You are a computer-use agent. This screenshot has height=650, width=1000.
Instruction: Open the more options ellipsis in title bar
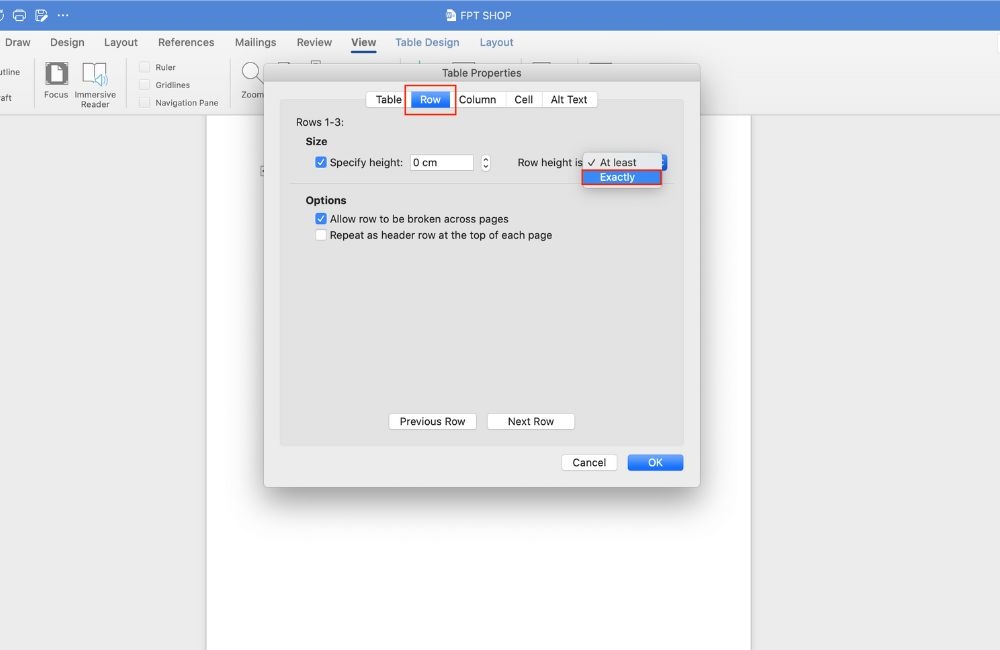62,15
